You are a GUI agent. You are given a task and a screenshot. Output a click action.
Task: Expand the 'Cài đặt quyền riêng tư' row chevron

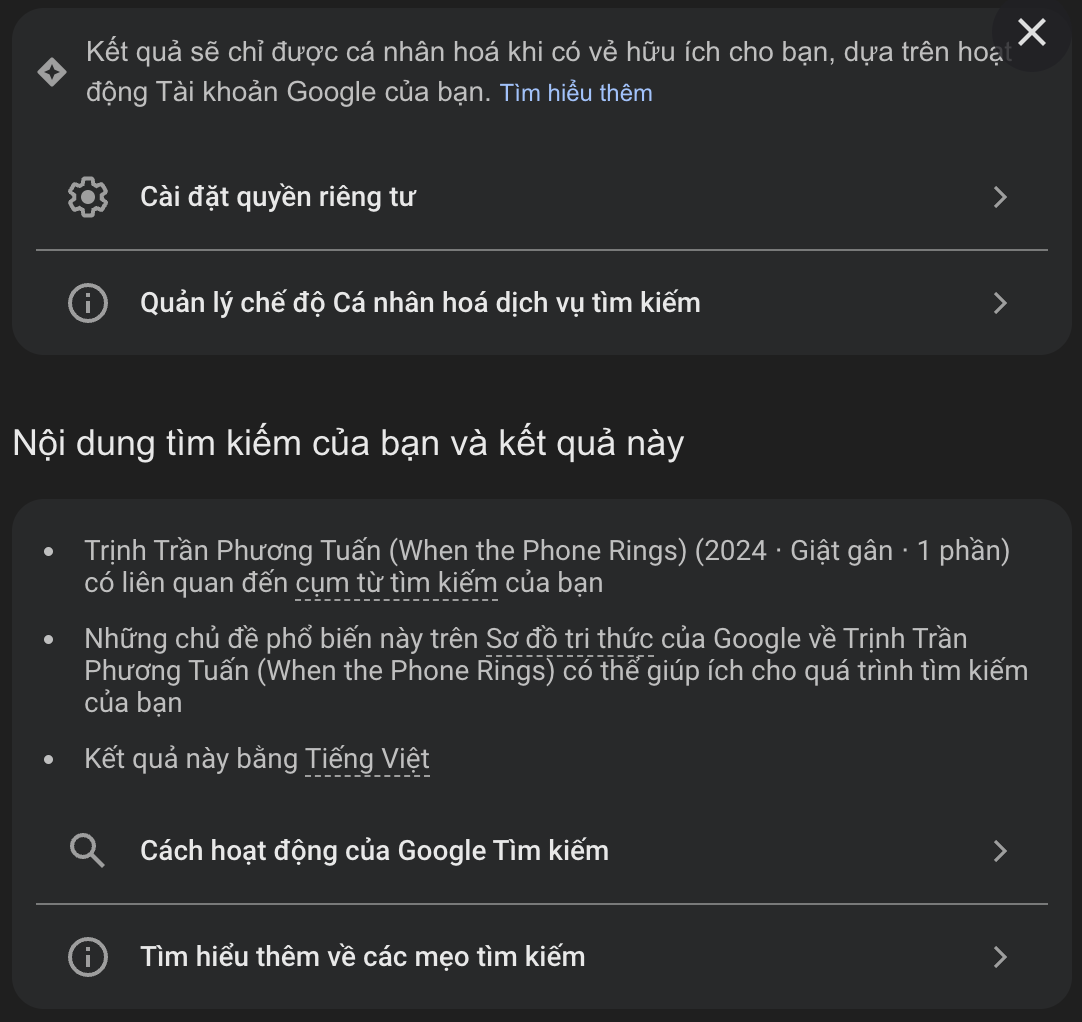[x=1000, y=196]
